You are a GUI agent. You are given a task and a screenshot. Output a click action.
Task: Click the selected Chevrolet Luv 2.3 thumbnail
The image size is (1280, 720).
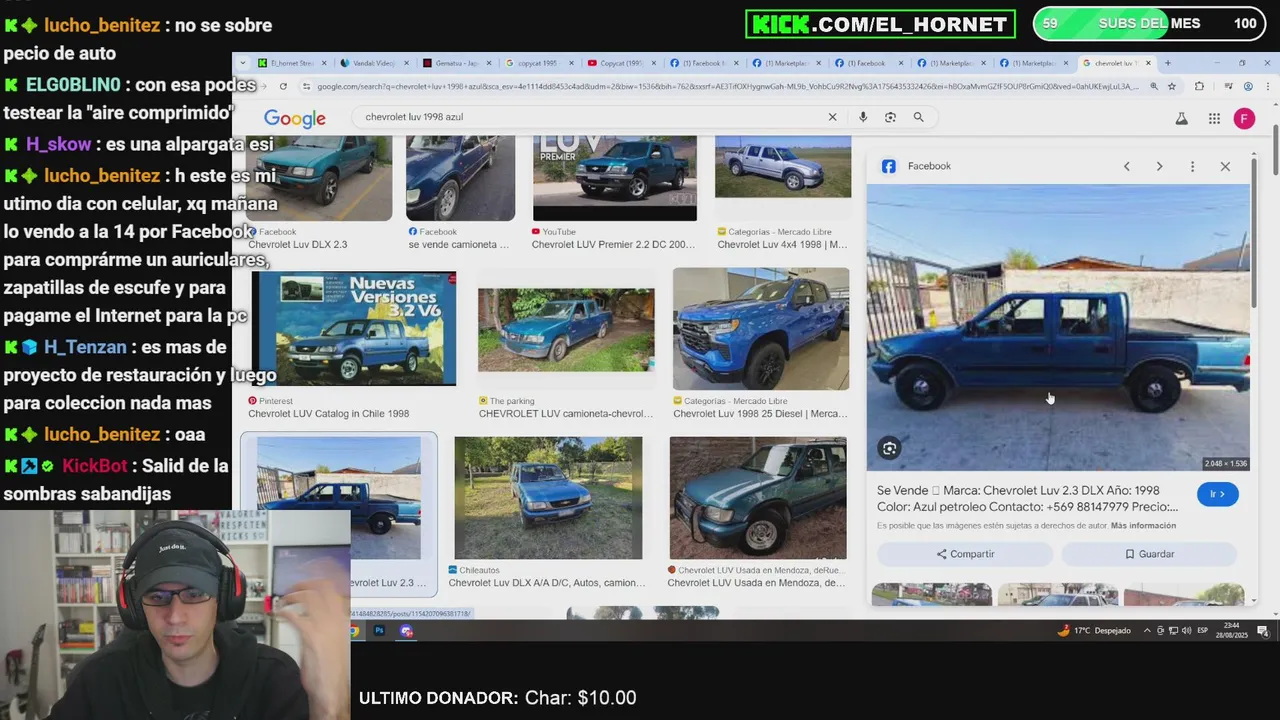click(x=338, y=498)
